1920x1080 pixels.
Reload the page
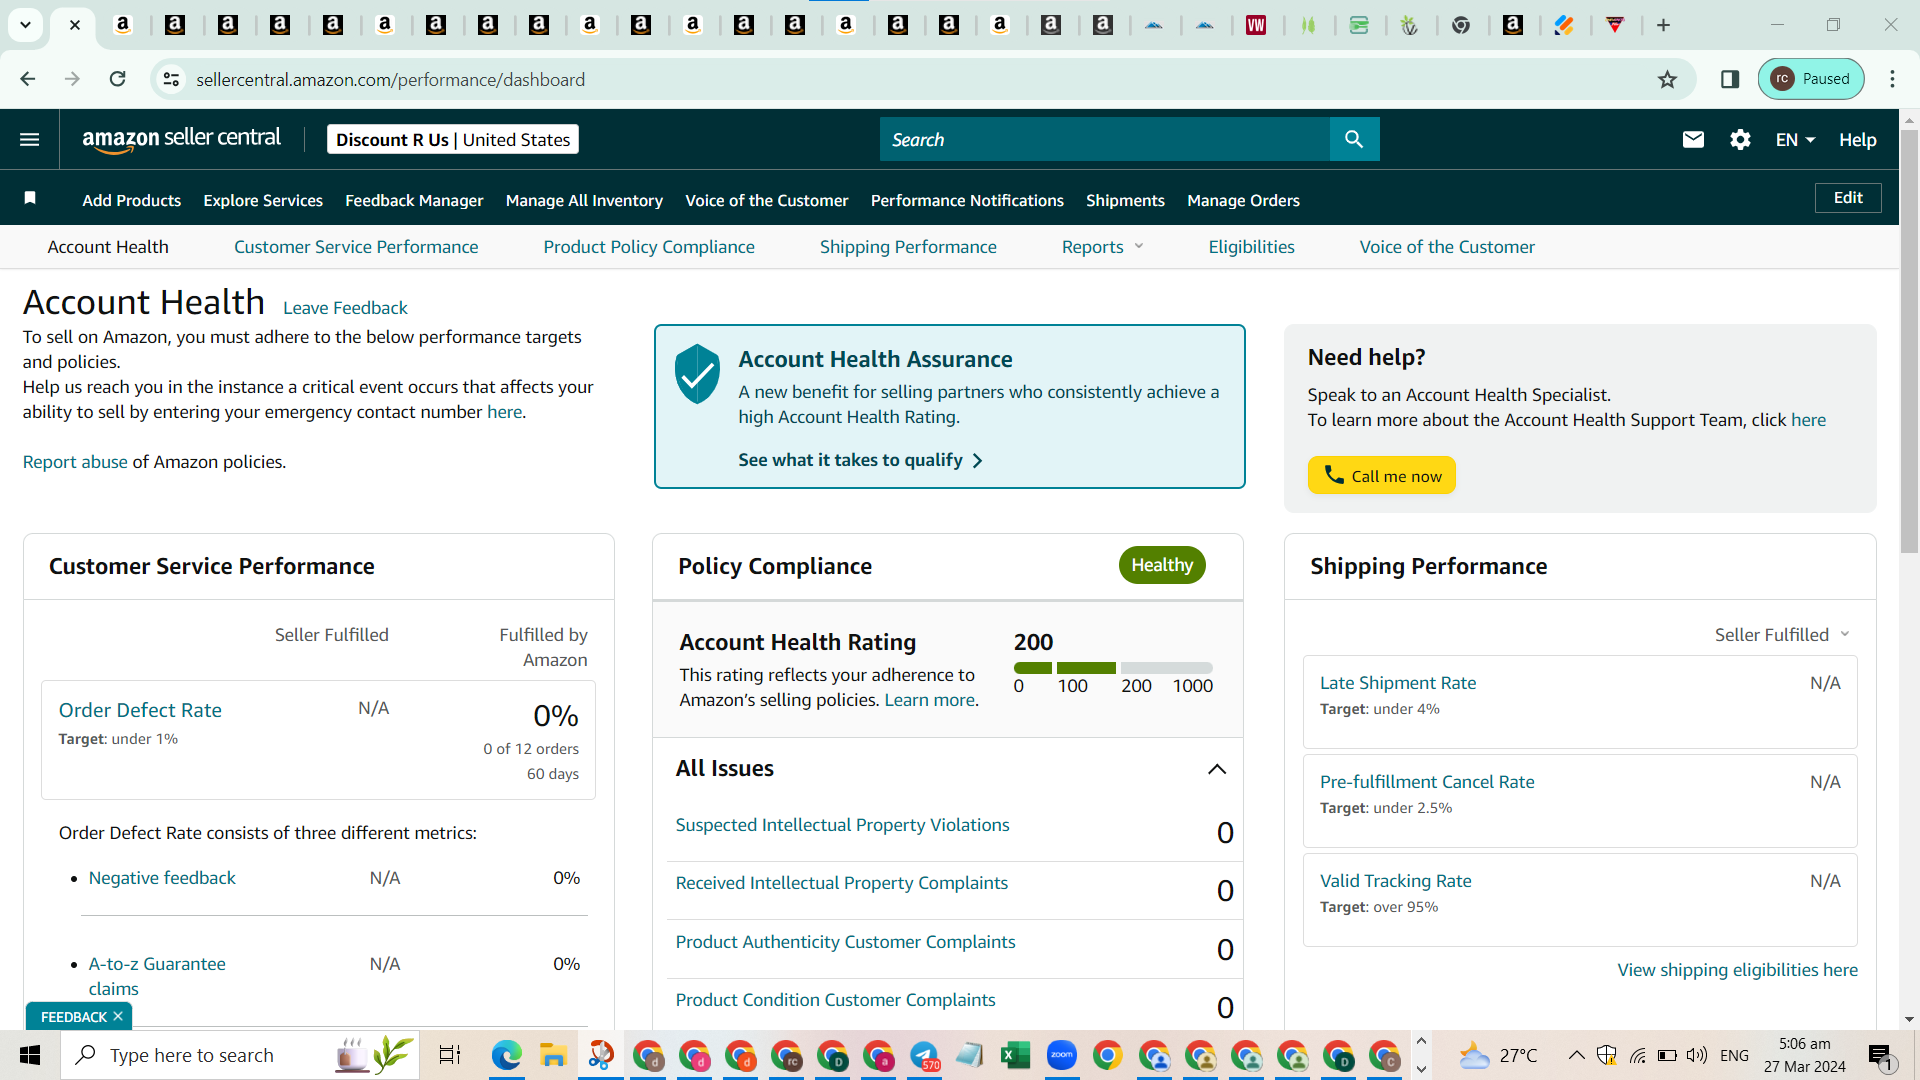(118, 79)
